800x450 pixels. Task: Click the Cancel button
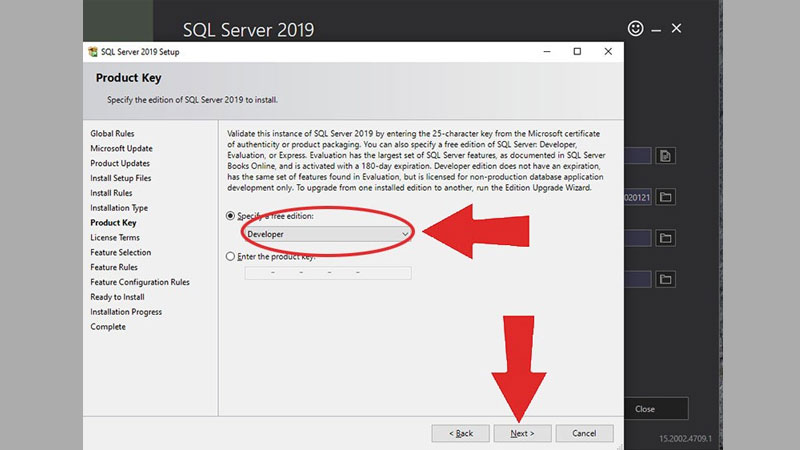click(584, 433)
